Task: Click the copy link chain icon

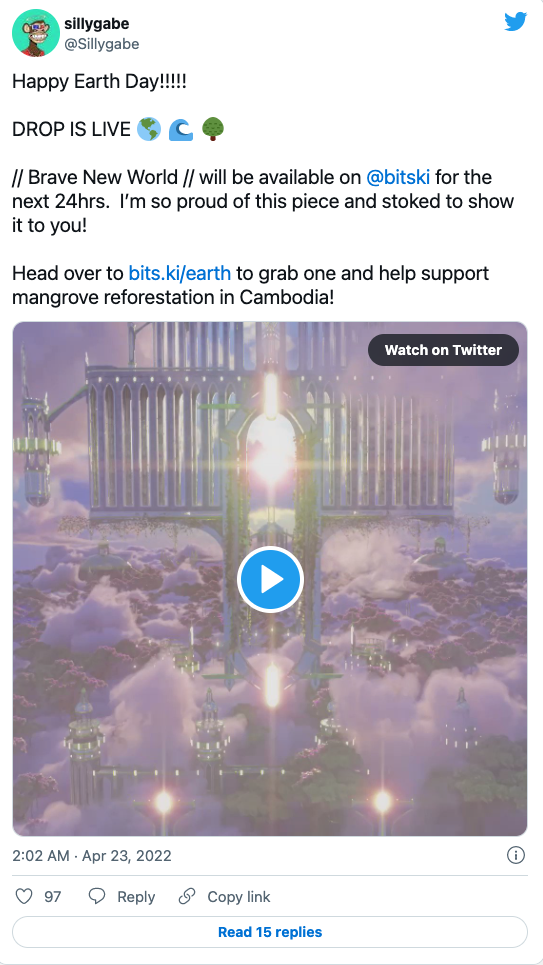Action: (187, 896)
